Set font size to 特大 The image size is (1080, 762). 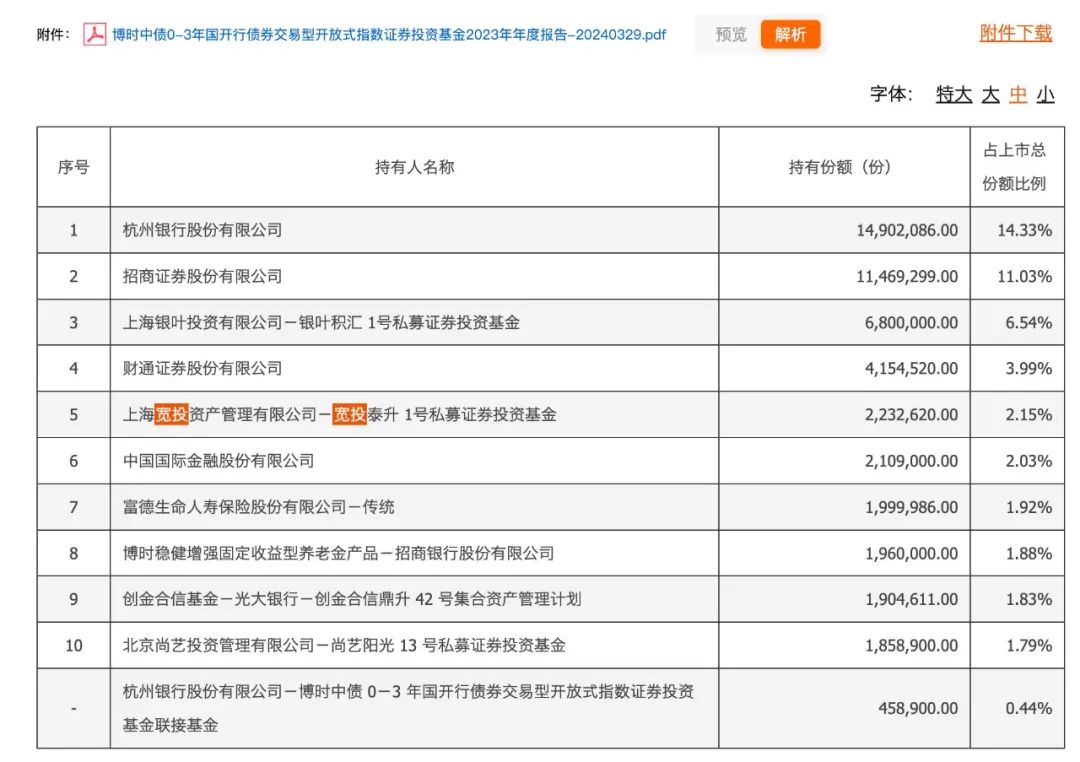(954, 94)
